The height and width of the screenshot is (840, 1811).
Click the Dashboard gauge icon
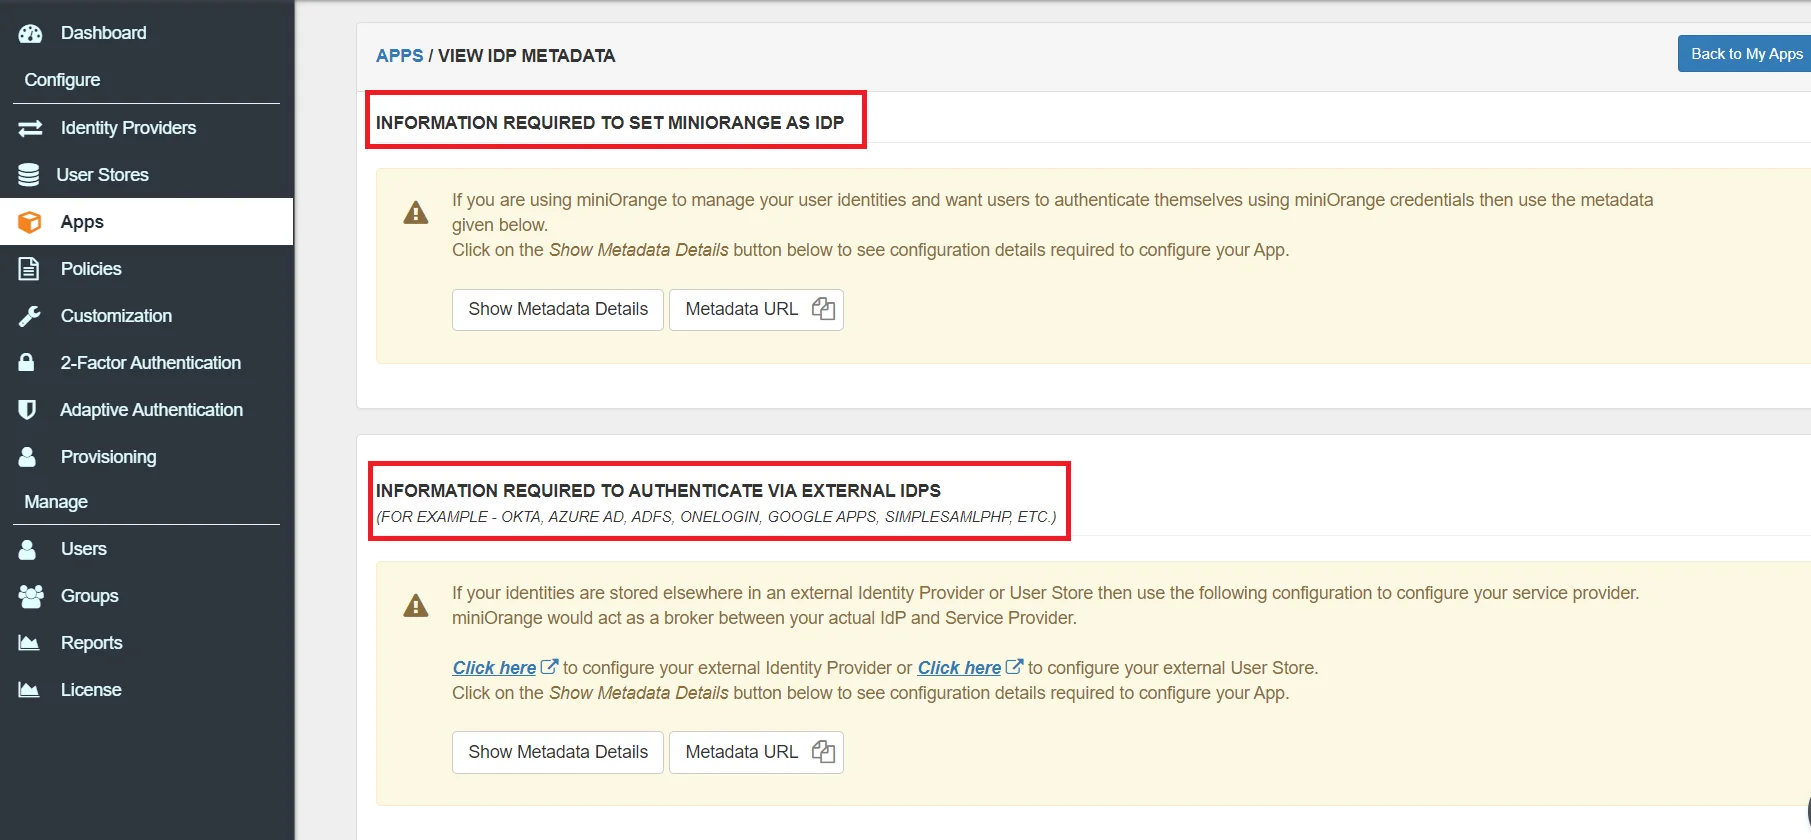pyautogui.click(x=31, y=33)
